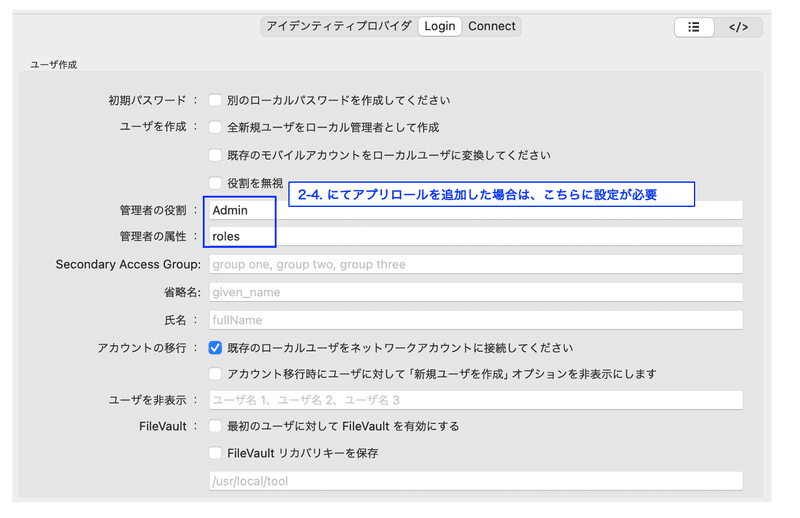This screenshot has width=800, height=518.
Task: Click the /usr/local/tool path field
Action: click(x=476, y=481)
